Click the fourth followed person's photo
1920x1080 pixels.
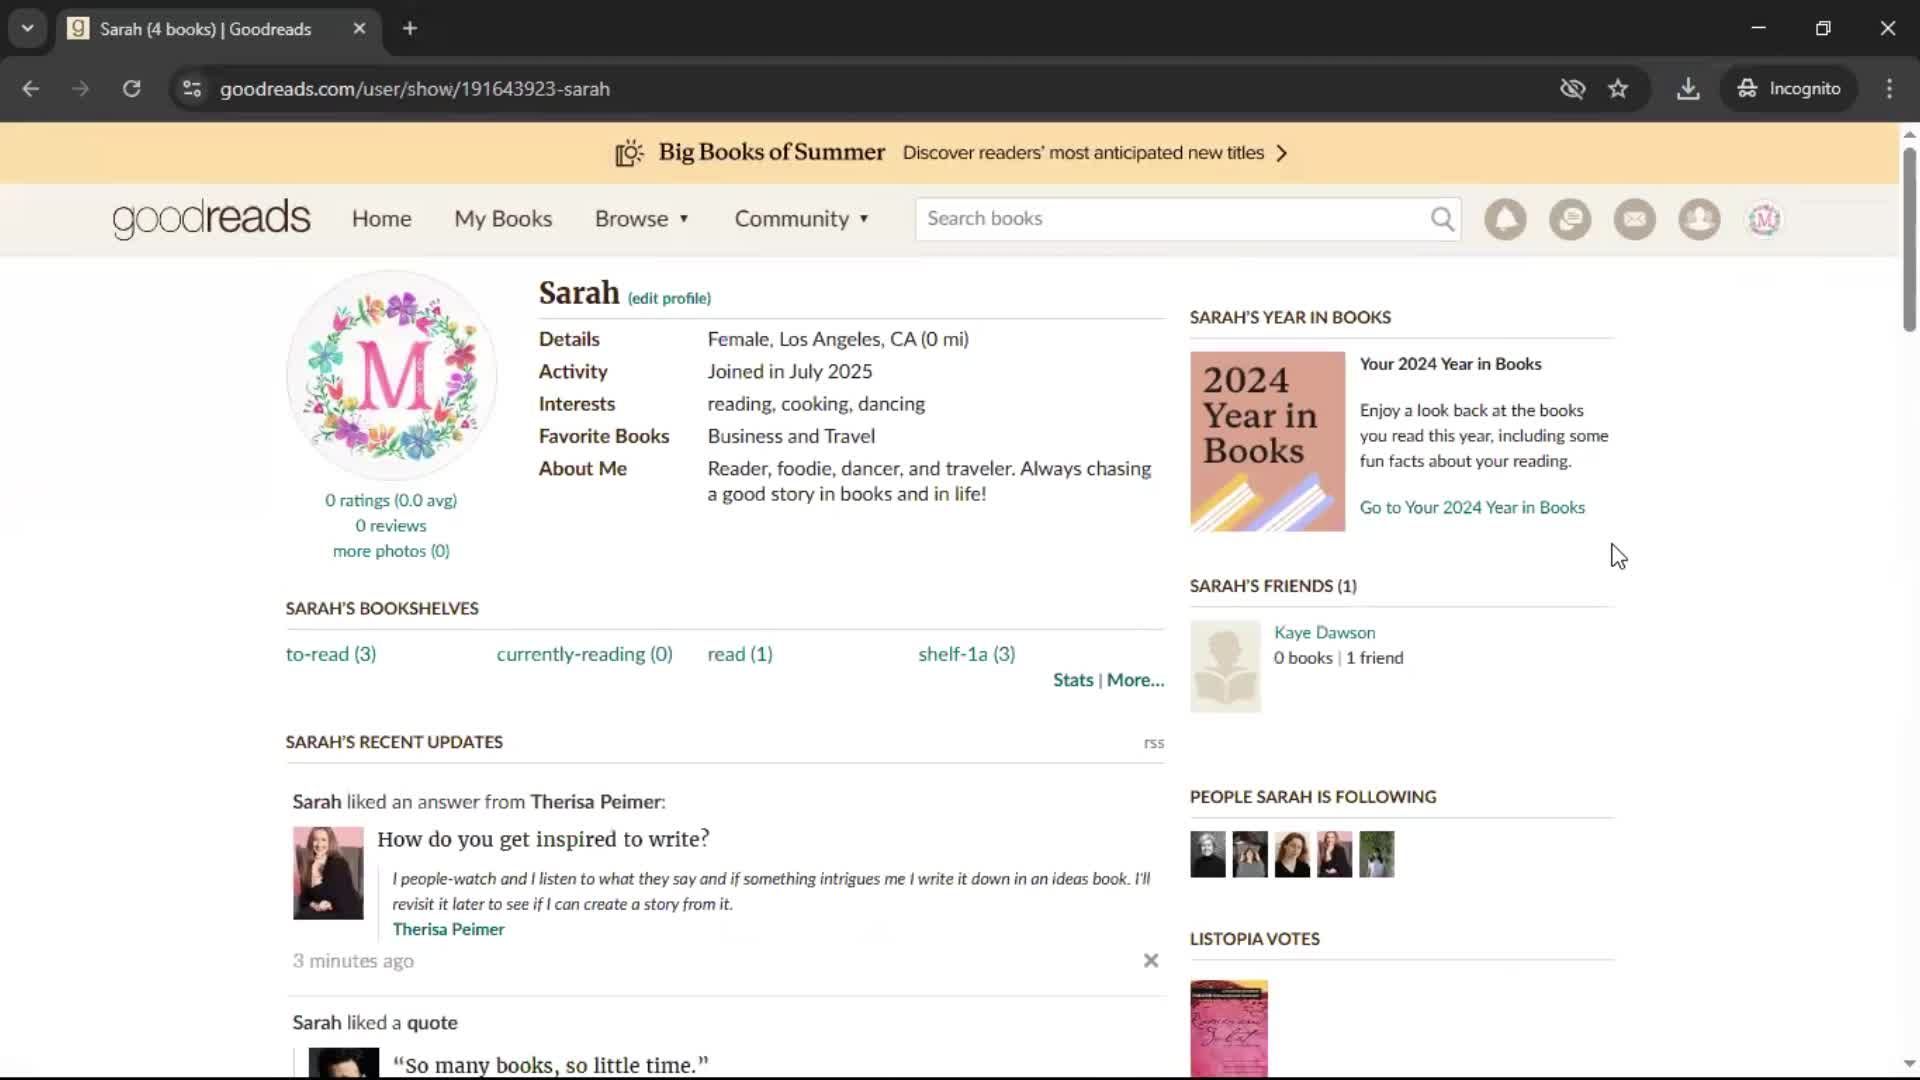coord(1334,854)
